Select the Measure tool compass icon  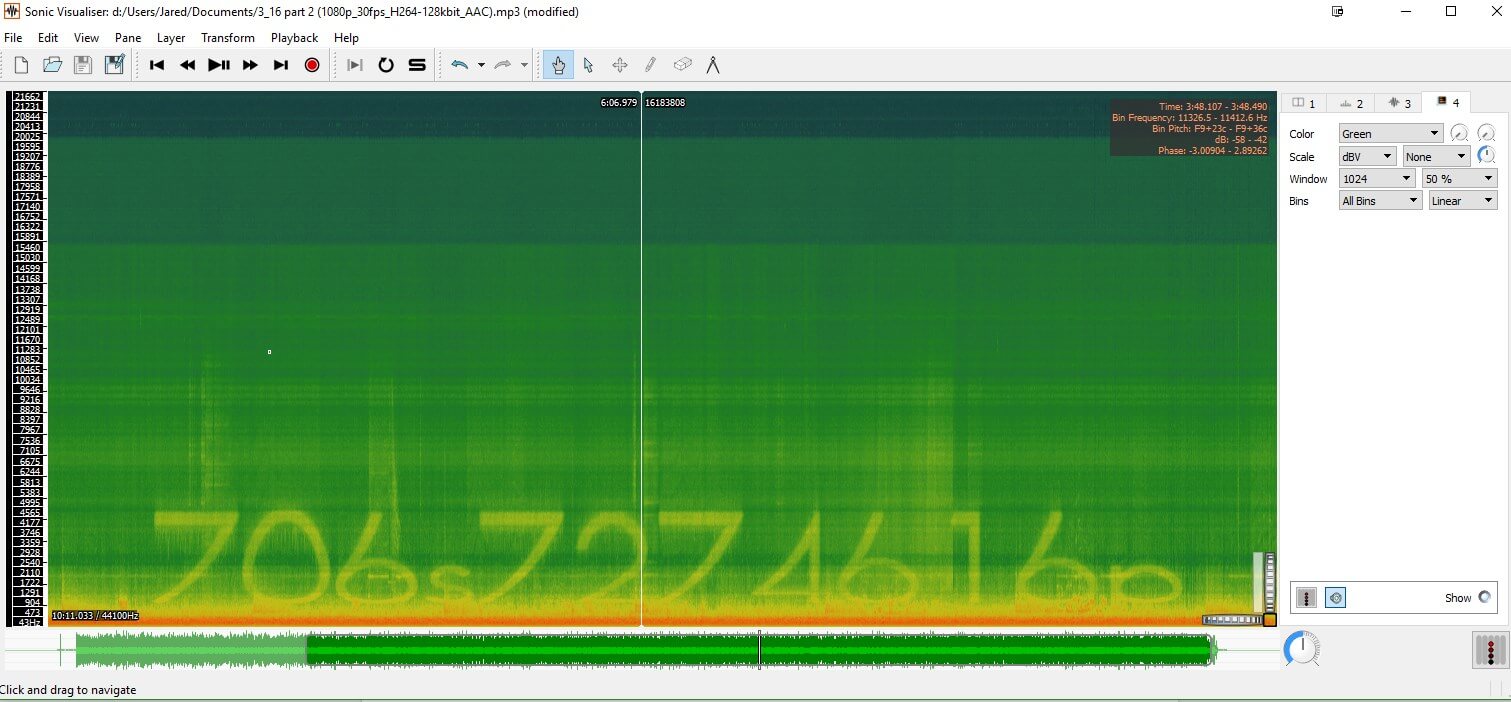[713, 65]
